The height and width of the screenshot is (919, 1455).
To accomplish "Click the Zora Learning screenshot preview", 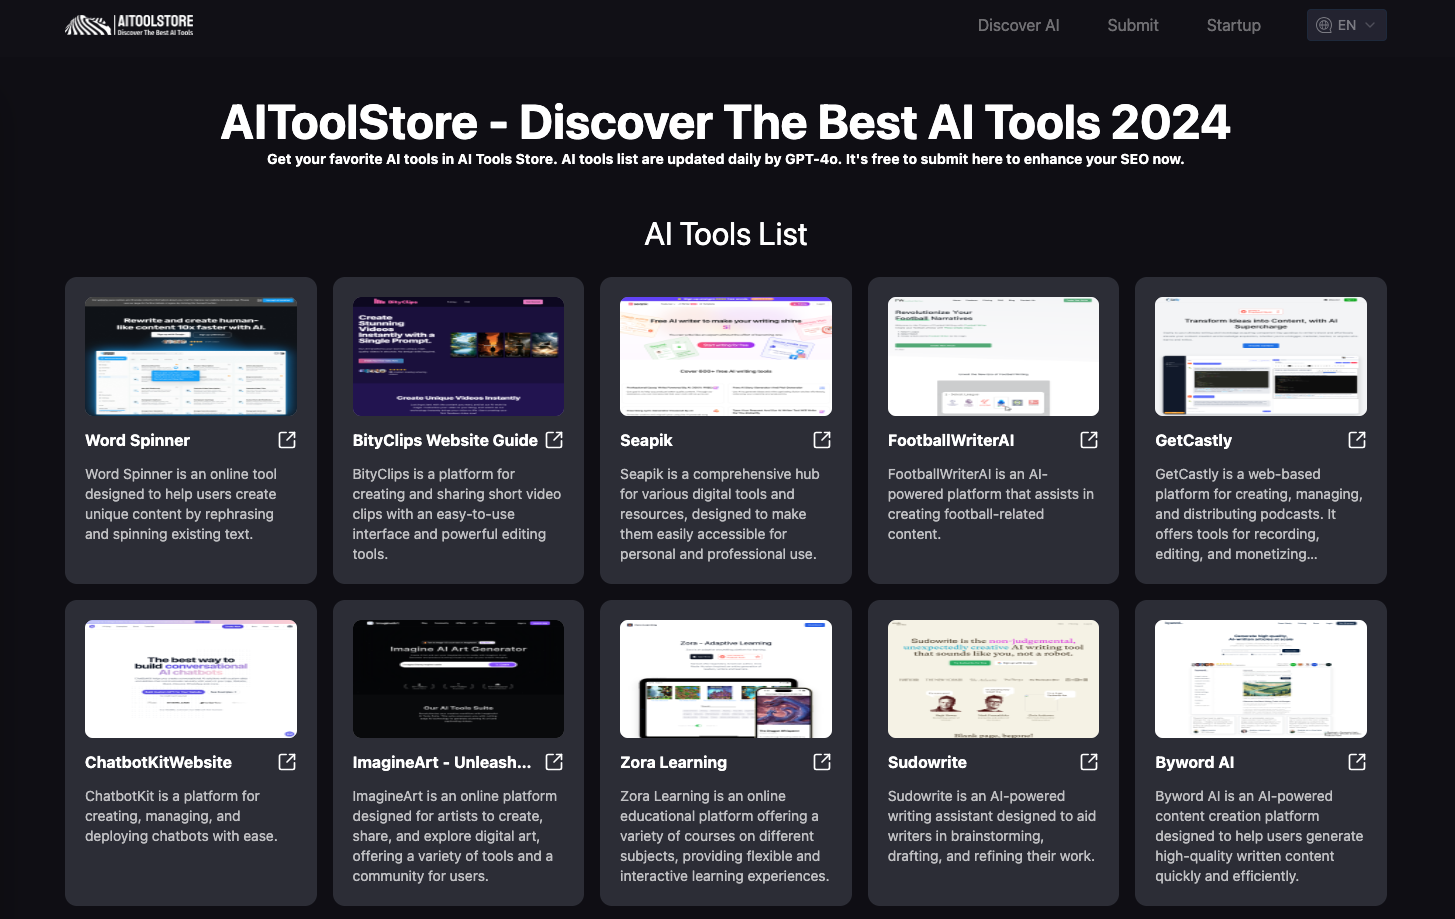I will 725,678.
